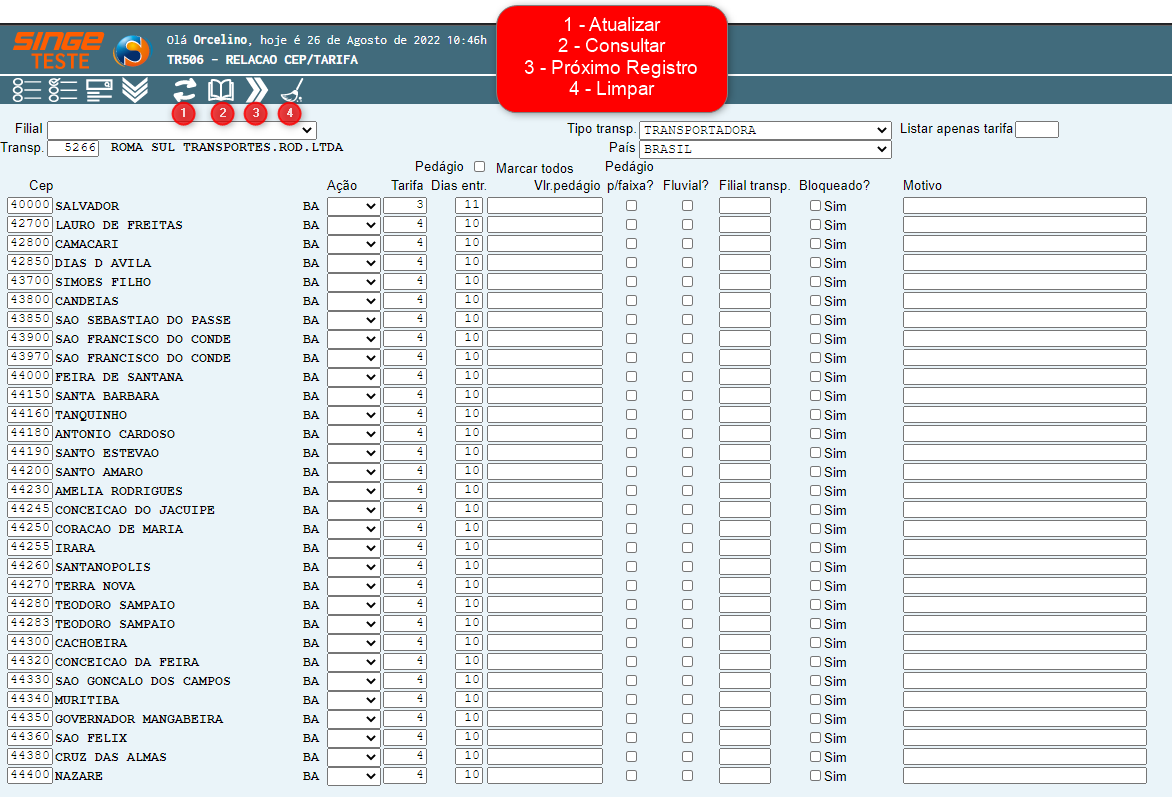Click the Cep field 44400
The image size is (1172, 797).
[x=30, y=775]
